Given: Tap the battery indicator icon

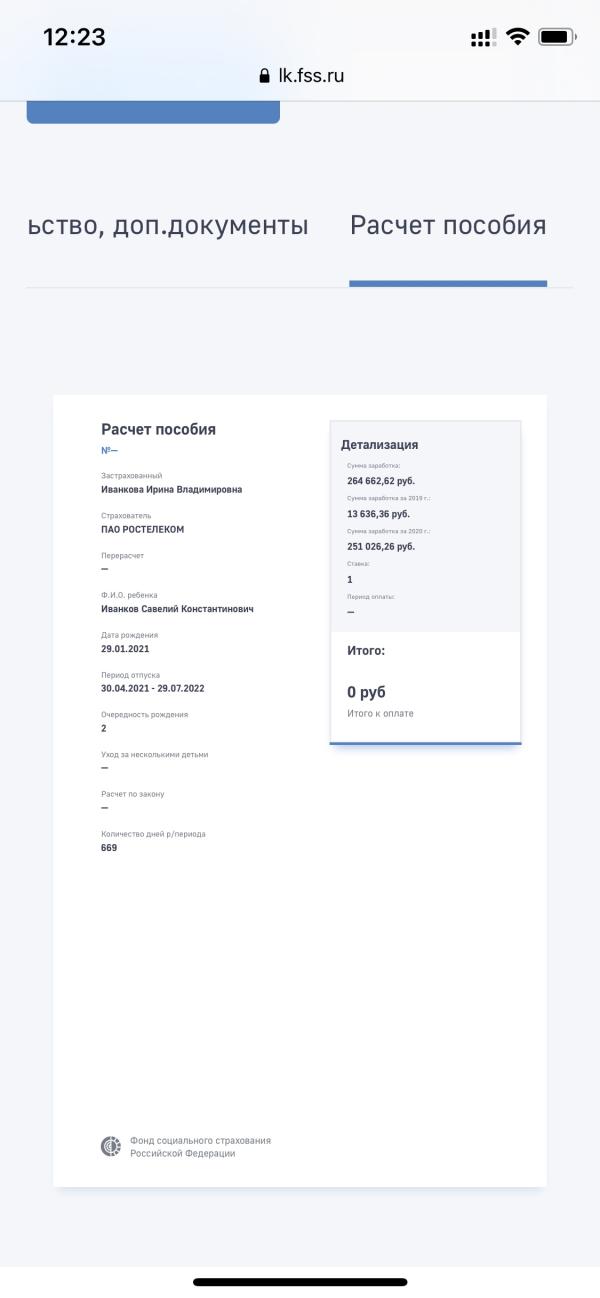Looking at the screenshot, I should 557,37.
